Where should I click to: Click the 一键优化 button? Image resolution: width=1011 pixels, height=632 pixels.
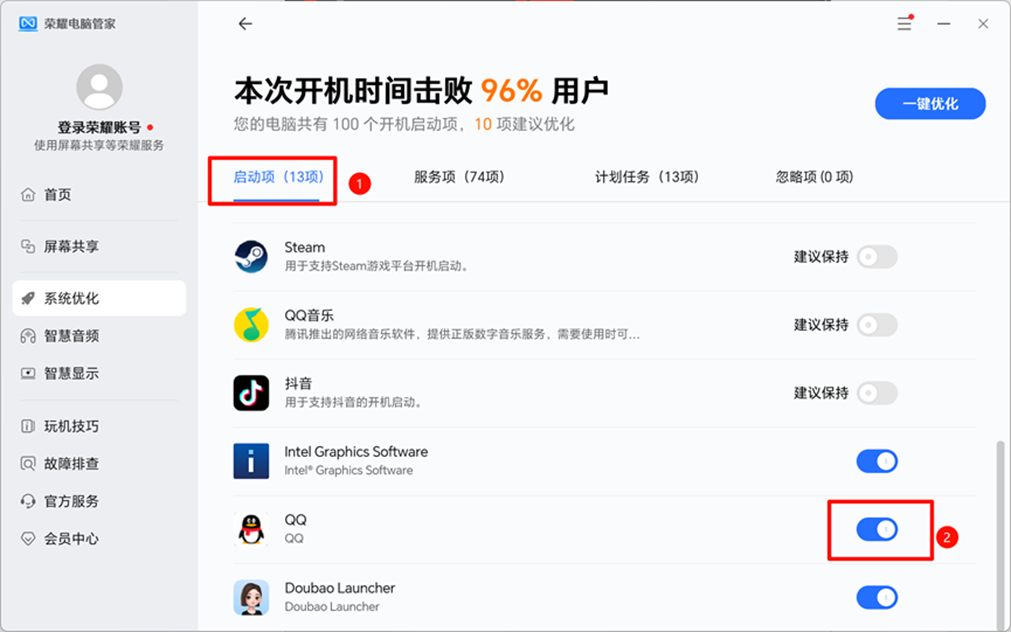[x=930, y=104]
